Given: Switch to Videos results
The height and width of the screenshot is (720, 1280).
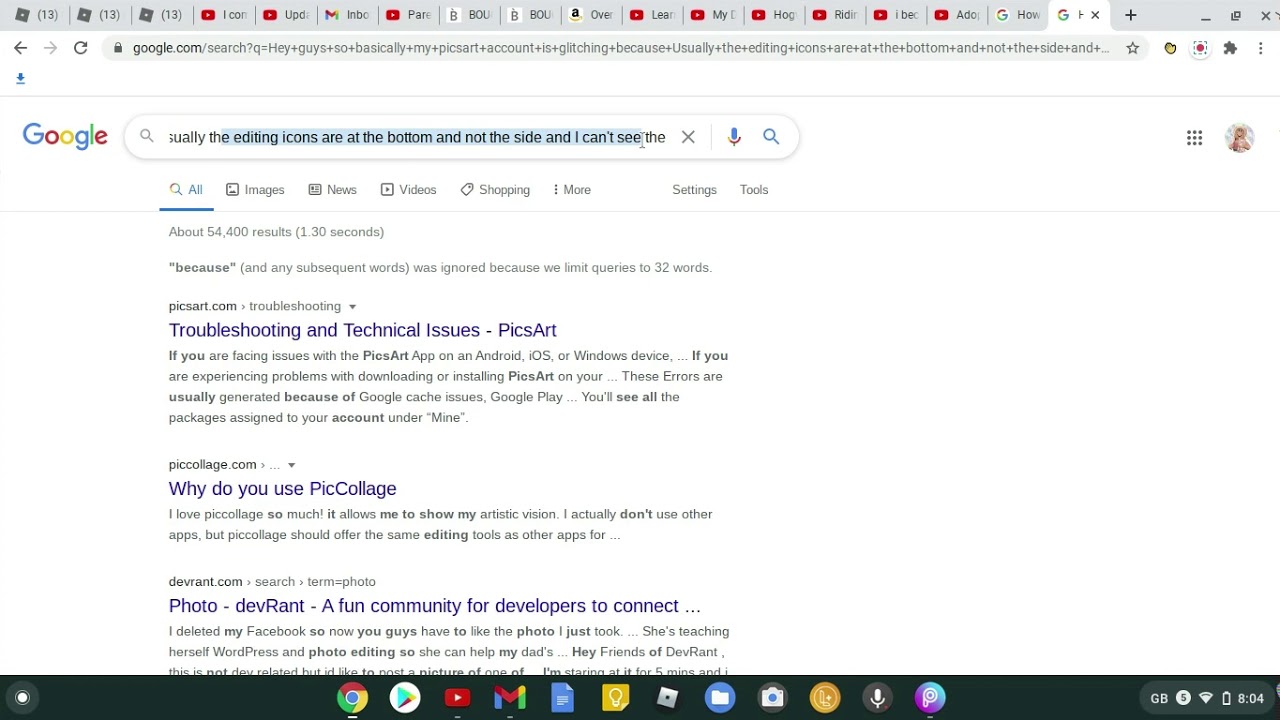Looking at the screenshot, I should pos(408,190).
